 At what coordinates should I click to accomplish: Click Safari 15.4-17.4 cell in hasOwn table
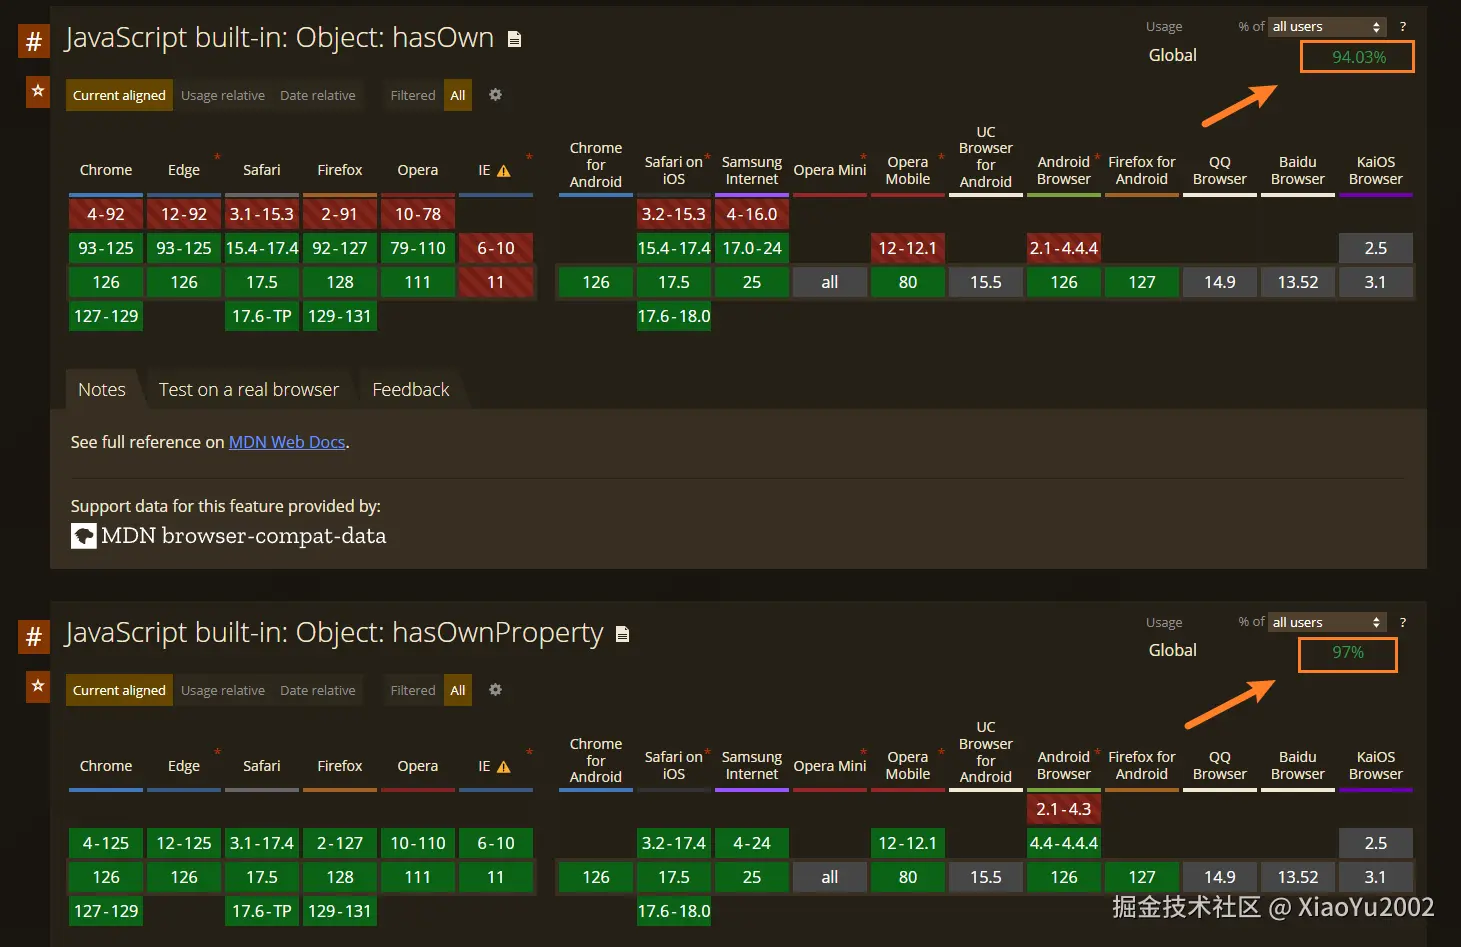tap(262, 248)
